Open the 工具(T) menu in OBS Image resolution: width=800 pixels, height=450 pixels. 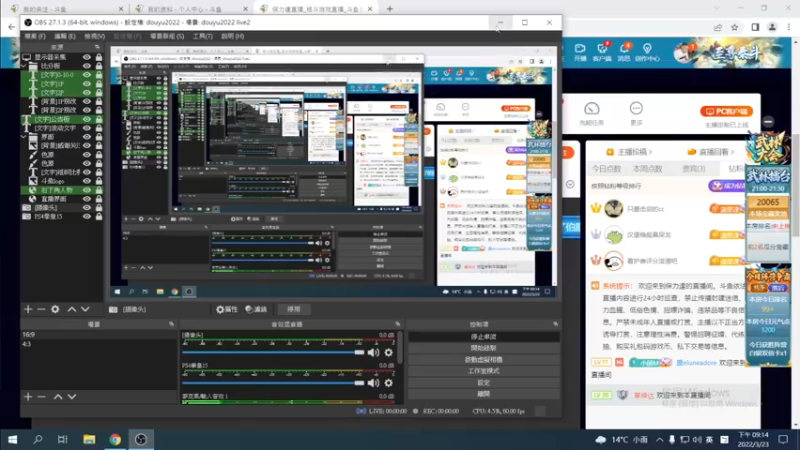point(203,36)
